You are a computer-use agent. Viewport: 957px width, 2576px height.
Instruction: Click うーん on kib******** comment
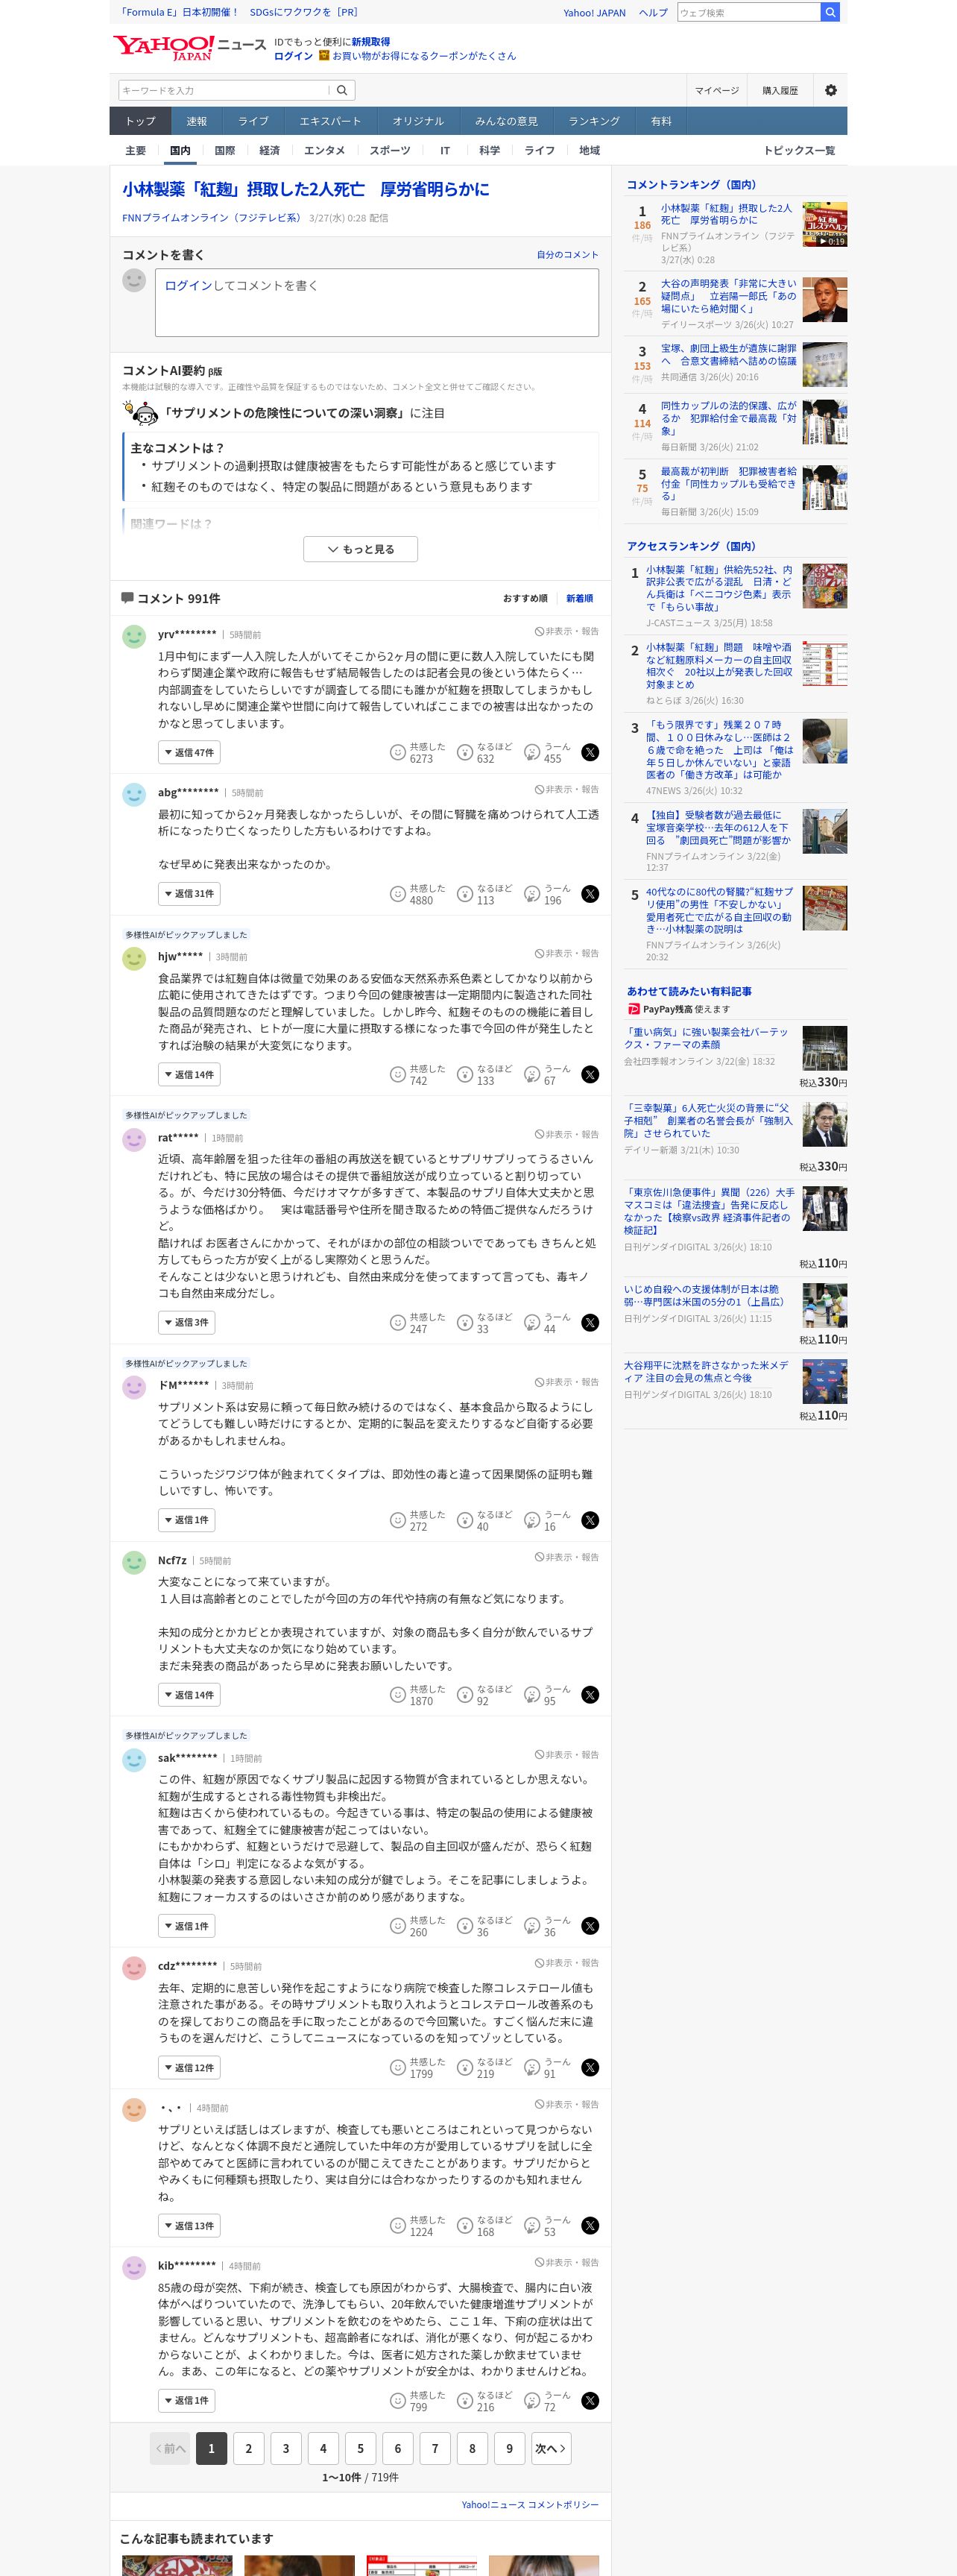pyautogui.click(x=548, y=2401)
